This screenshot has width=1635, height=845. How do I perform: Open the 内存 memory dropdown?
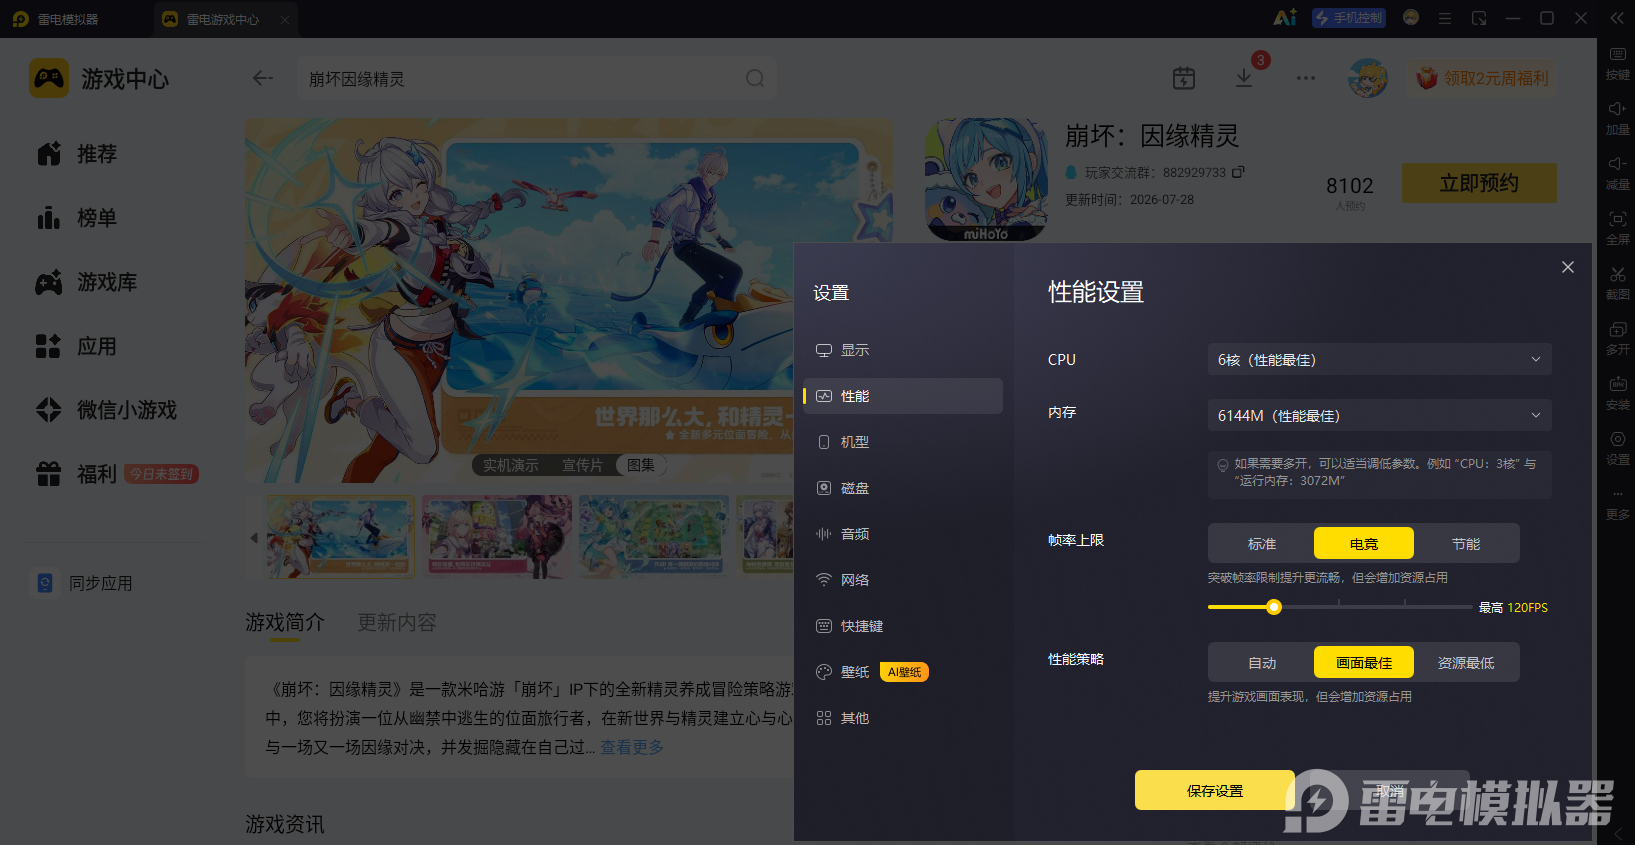tap(1380, 415)
